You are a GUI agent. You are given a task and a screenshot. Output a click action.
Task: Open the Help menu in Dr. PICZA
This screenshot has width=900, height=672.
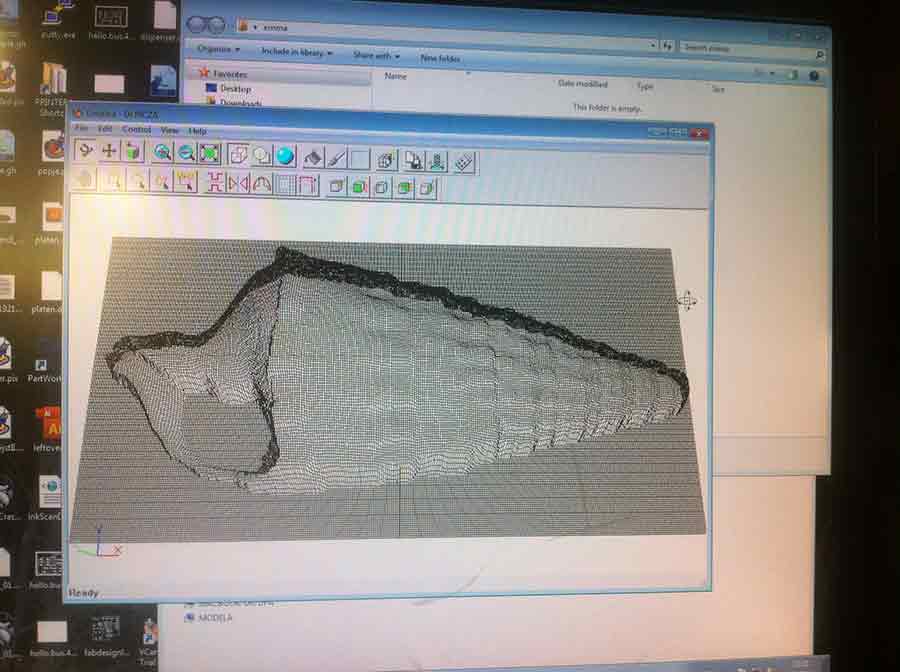[197, 131]
